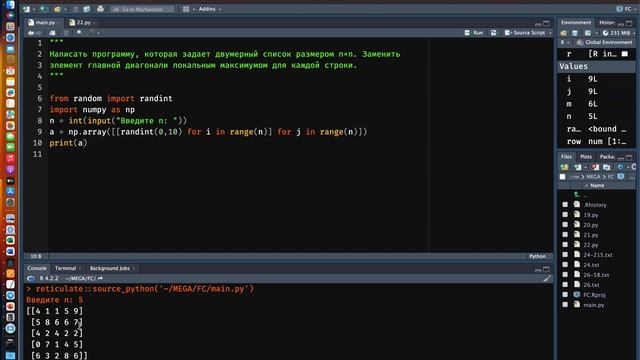
Task: Open new file type dropdown arrow
Action: (x=33, y=9)
